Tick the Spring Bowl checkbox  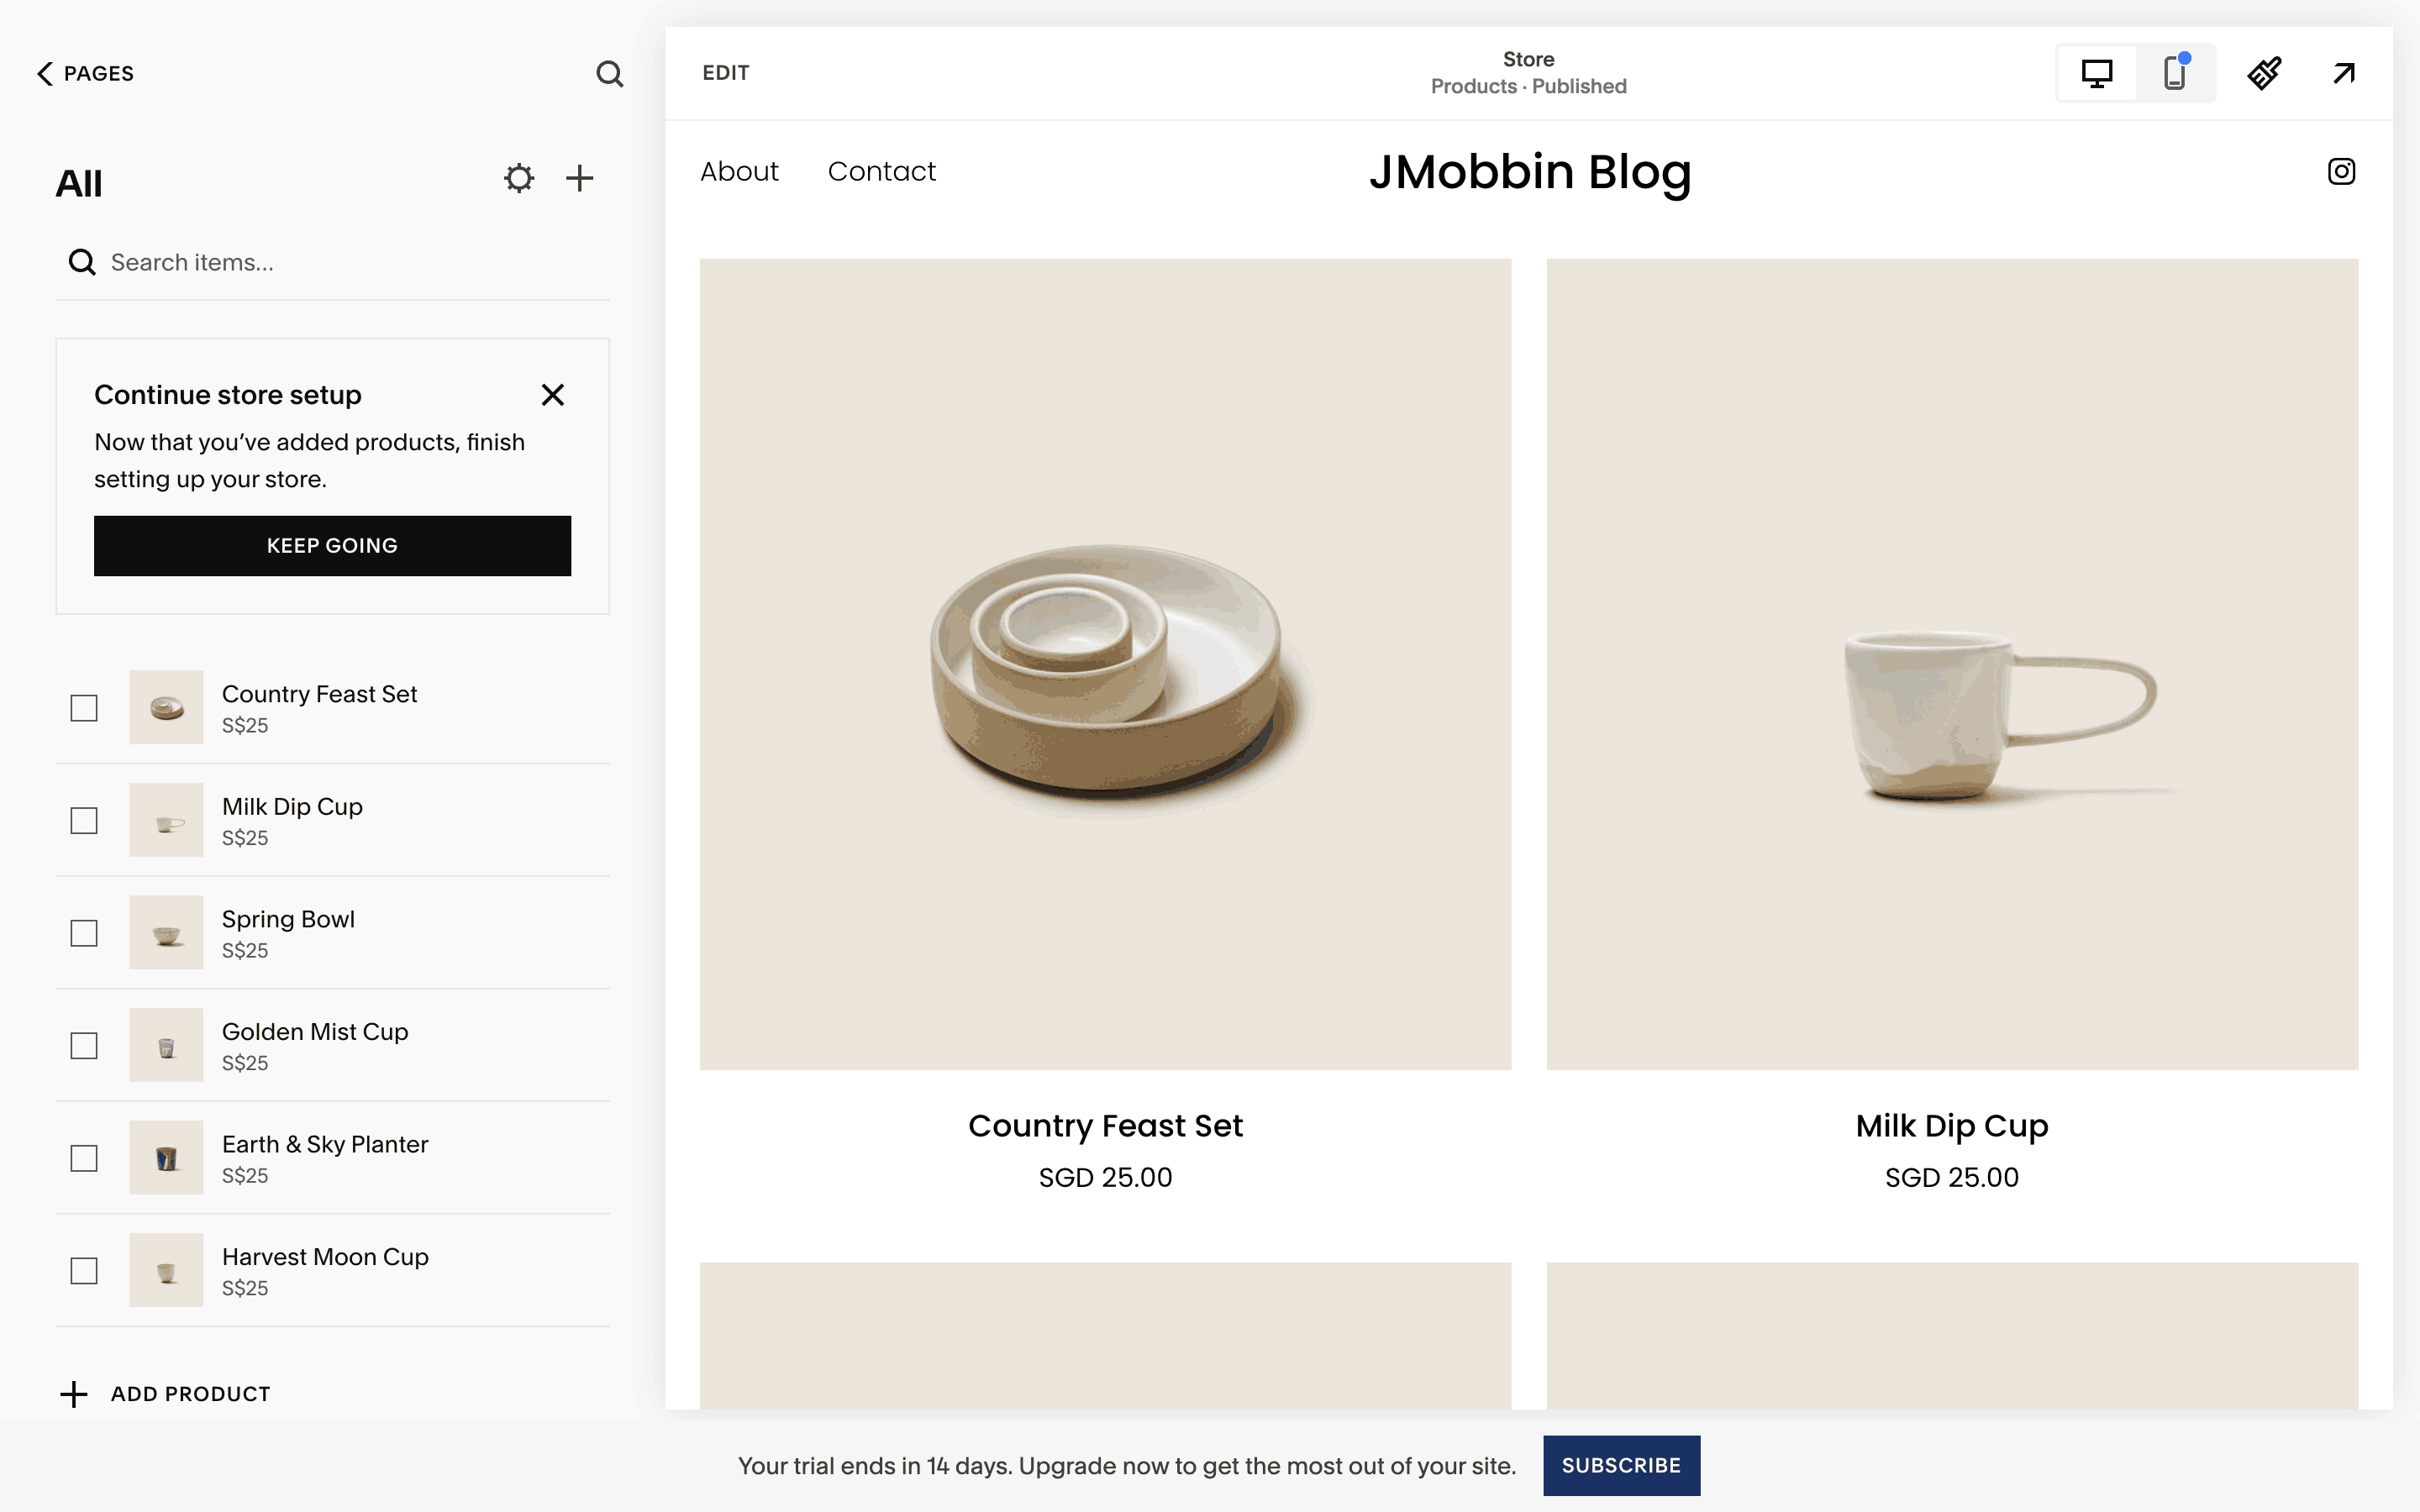[84, 933]
